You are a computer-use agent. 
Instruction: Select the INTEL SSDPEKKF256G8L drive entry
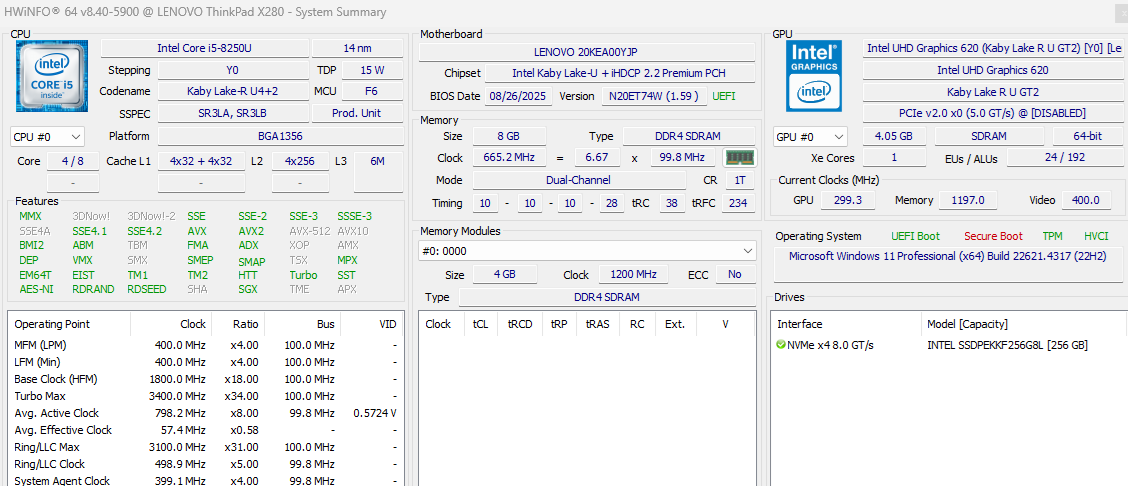click(1007, 345)
